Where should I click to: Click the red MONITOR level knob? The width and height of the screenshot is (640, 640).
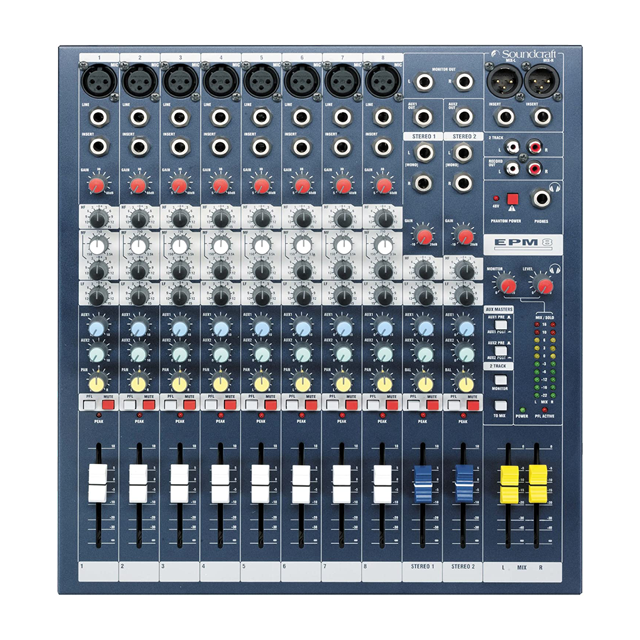point(508,285)
